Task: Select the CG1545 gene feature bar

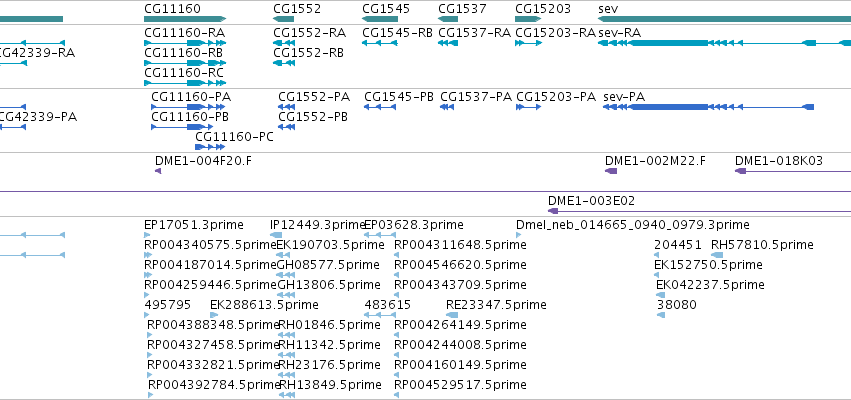Action: [380, 19]
